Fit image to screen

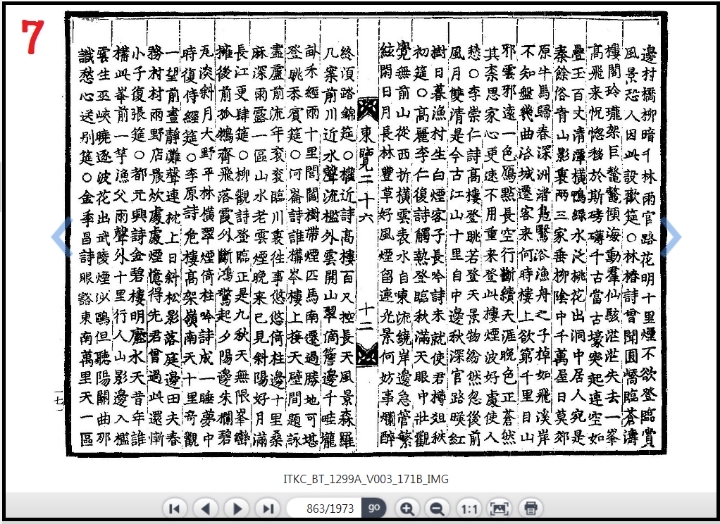coord(500,508)
